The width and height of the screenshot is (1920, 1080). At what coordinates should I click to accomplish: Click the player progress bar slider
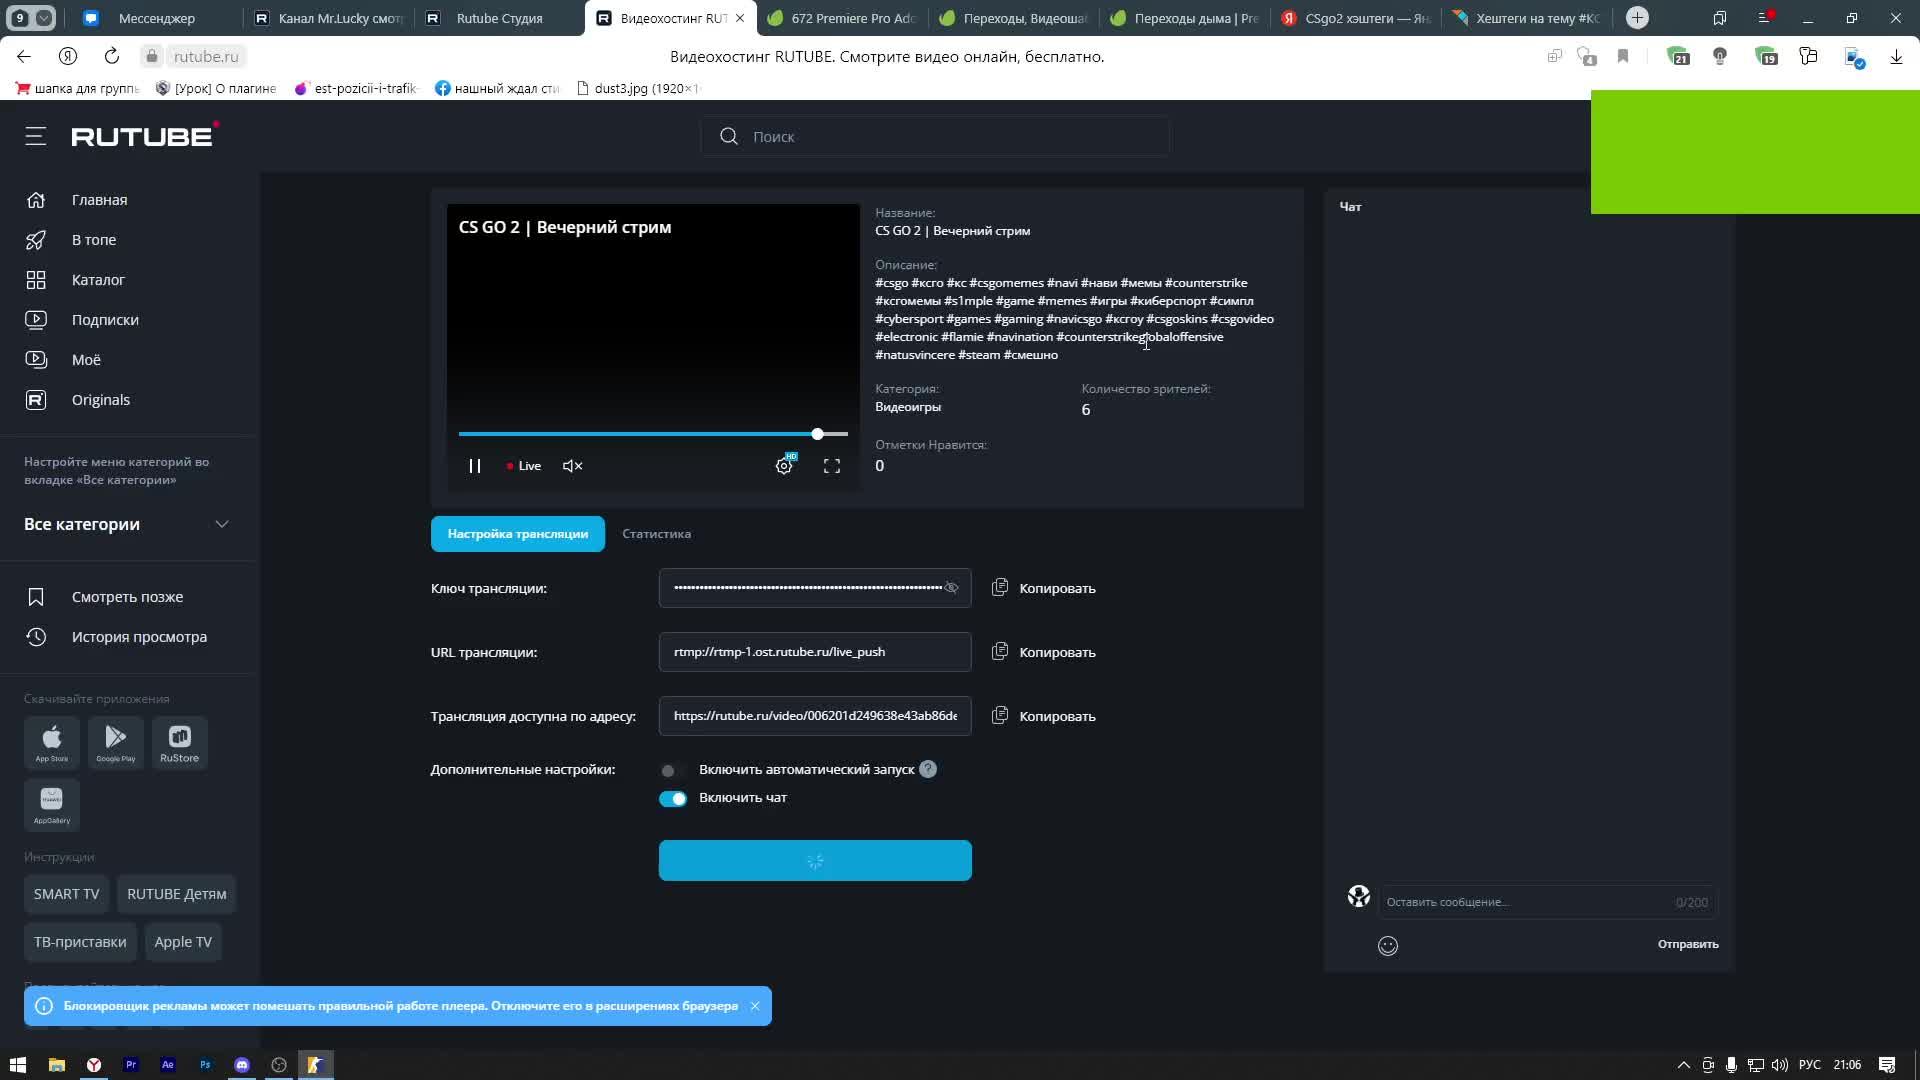817,434
